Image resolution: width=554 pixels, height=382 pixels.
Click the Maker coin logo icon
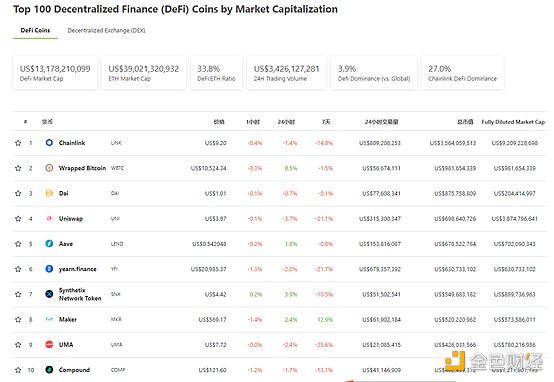tap(49, 319)
